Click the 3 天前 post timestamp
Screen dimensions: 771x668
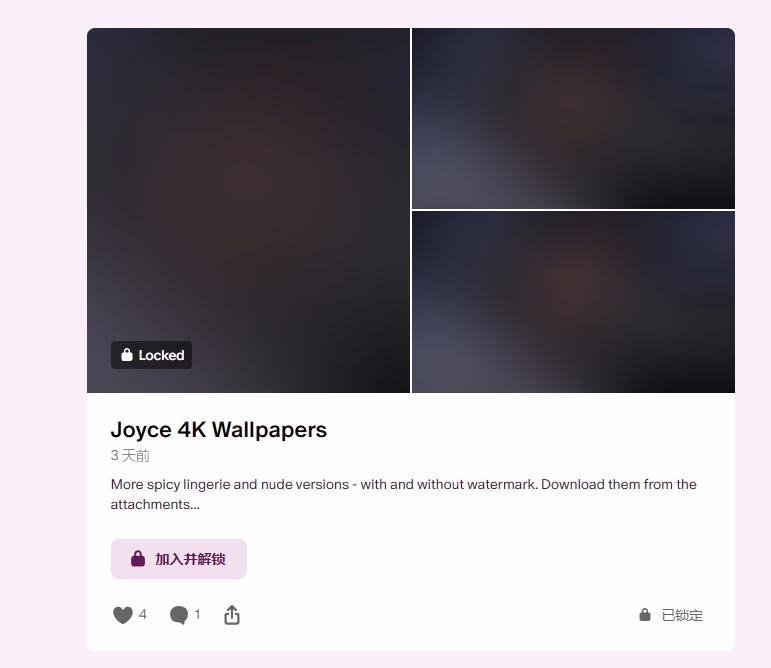coord(130,456)
